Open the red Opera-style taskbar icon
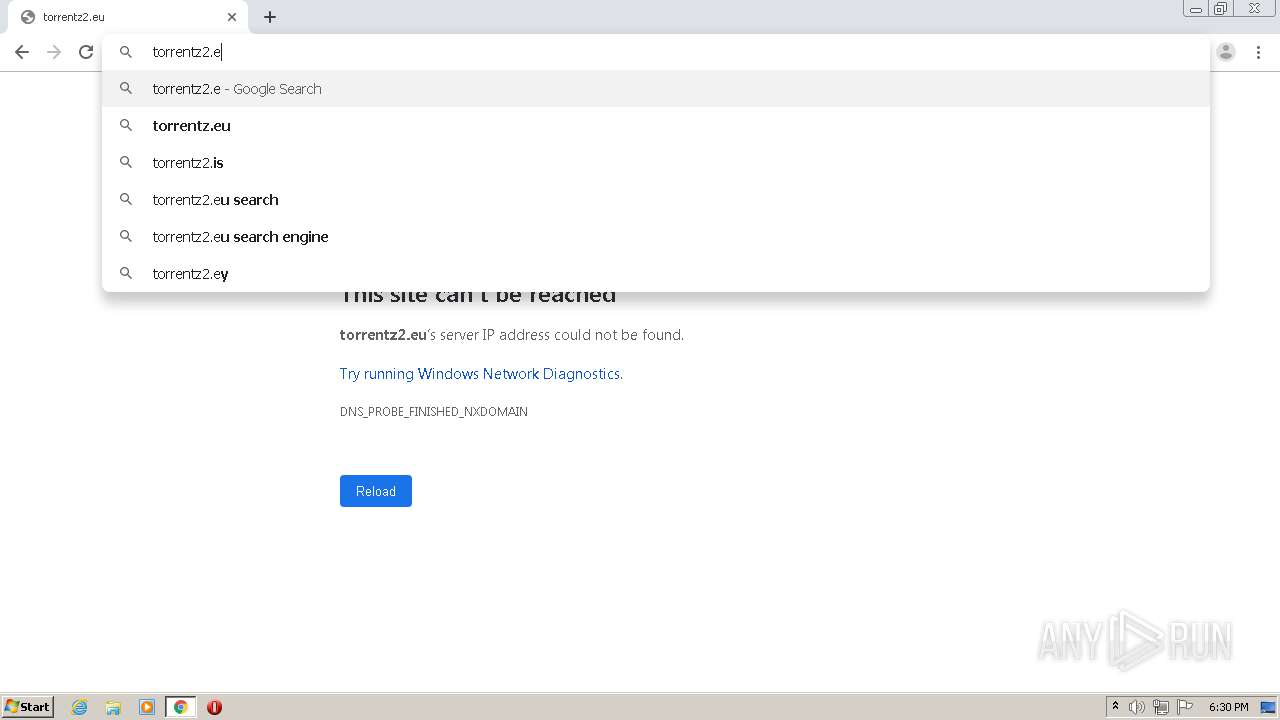This screenshot has width=1280, height=720. tap(214, 707)
